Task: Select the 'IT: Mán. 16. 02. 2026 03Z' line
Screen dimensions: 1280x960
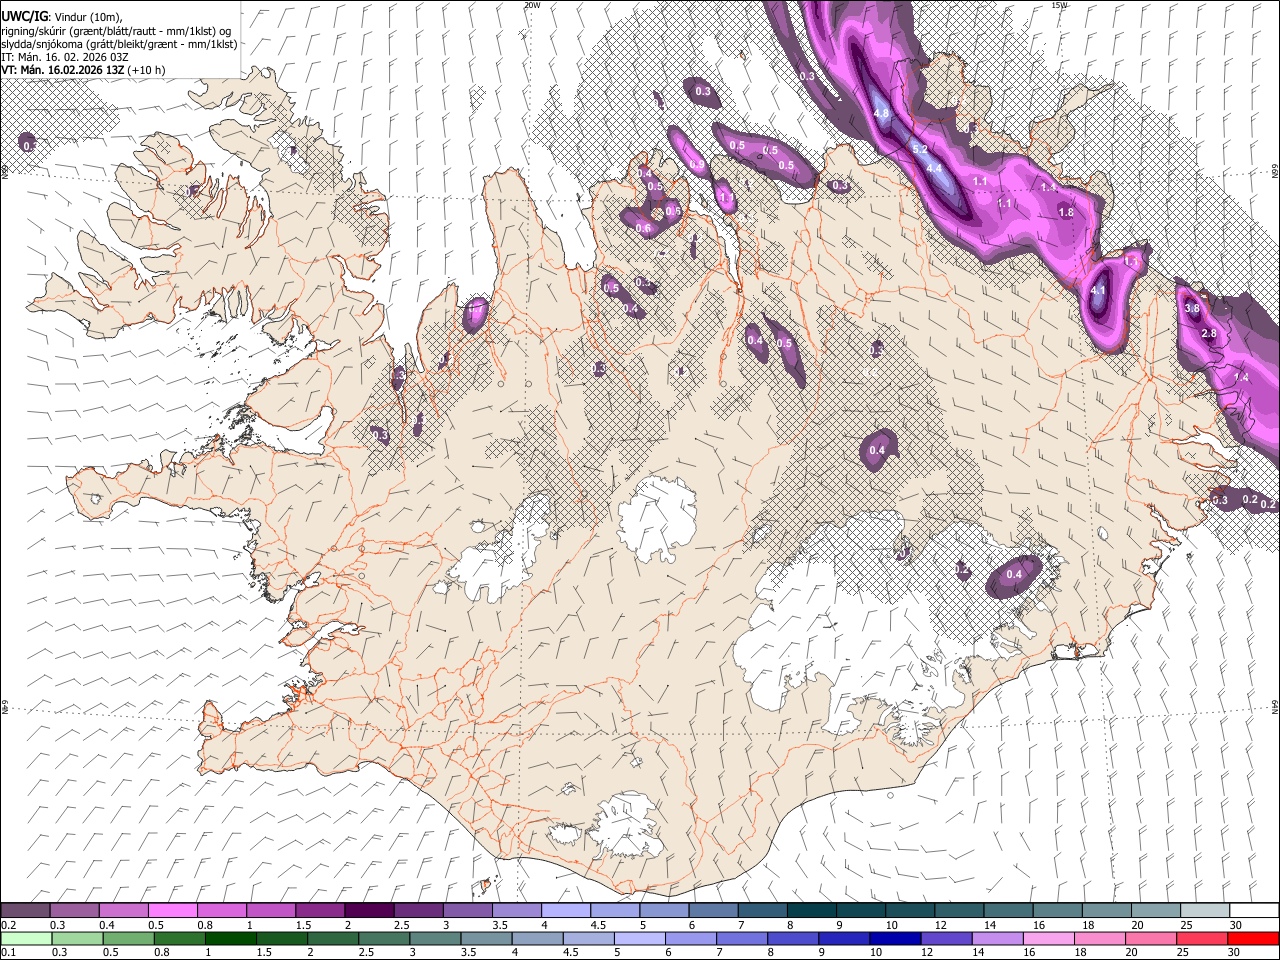Action: pos(65,57)
